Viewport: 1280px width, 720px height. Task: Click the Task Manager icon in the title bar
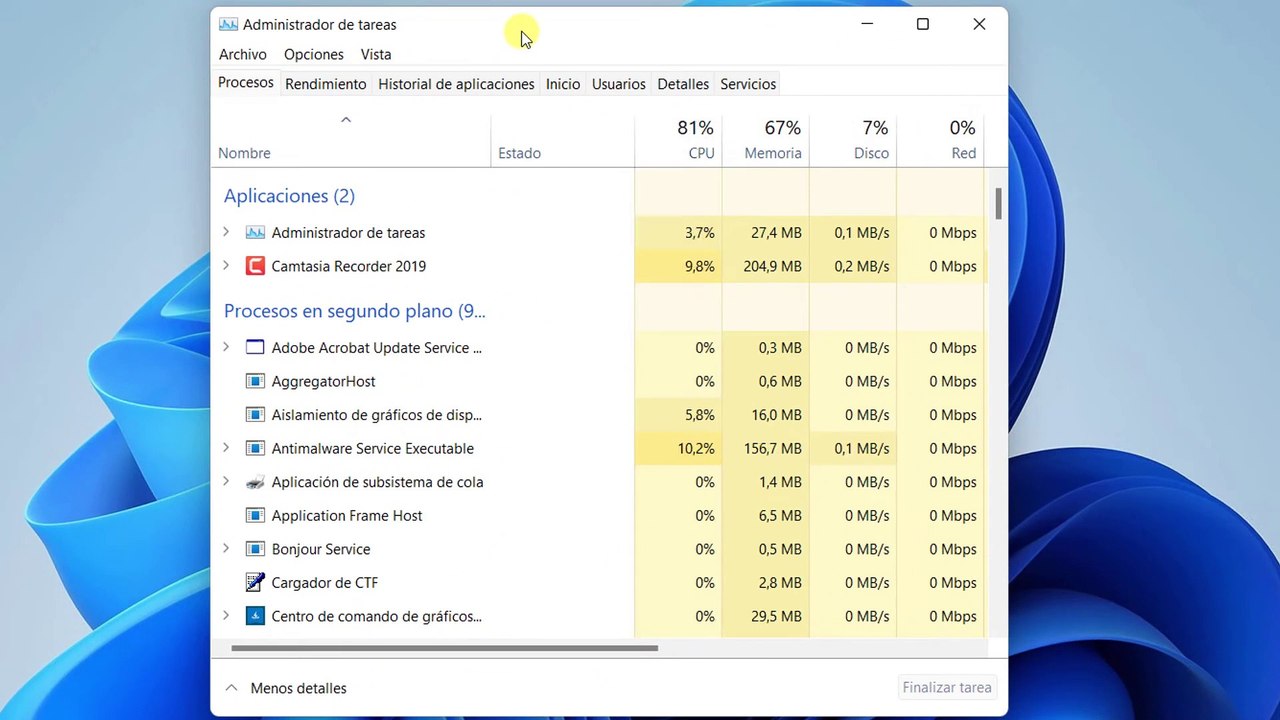pos(228,24)
